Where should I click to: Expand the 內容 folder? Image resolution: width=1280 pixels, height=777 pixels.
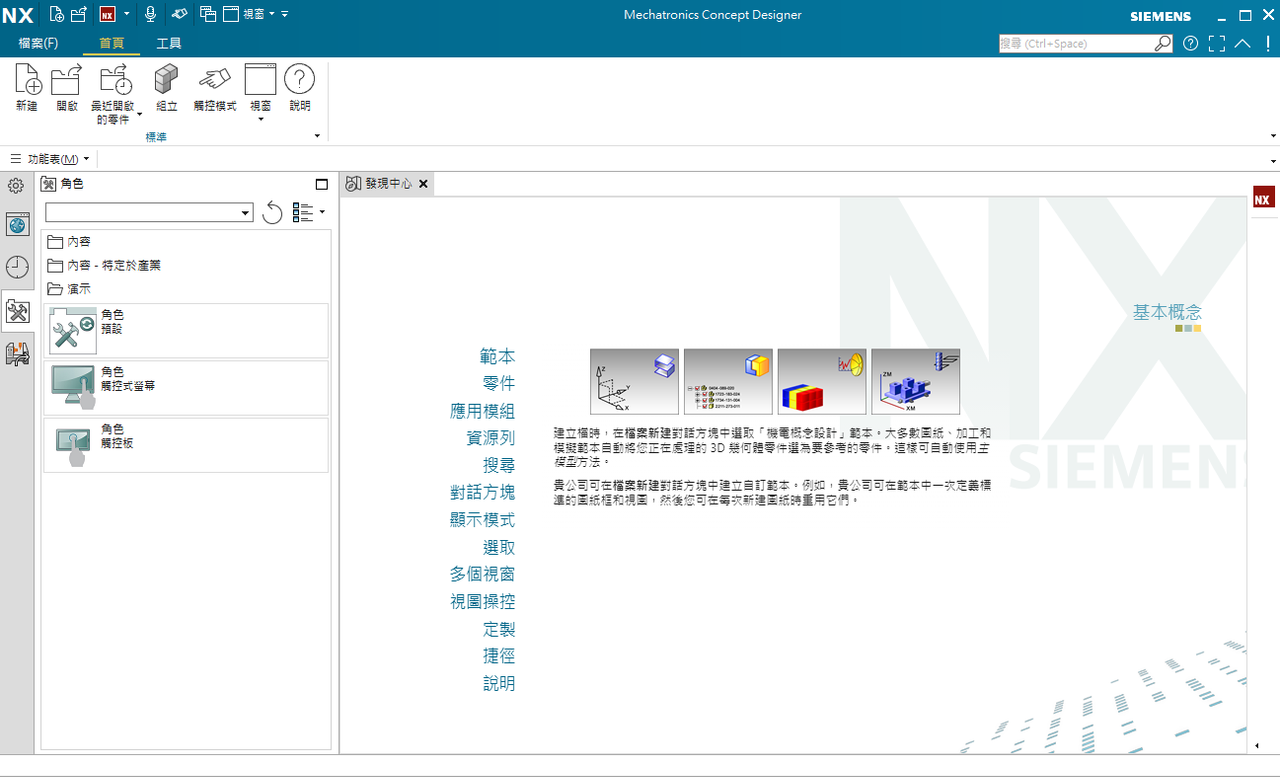69,241
